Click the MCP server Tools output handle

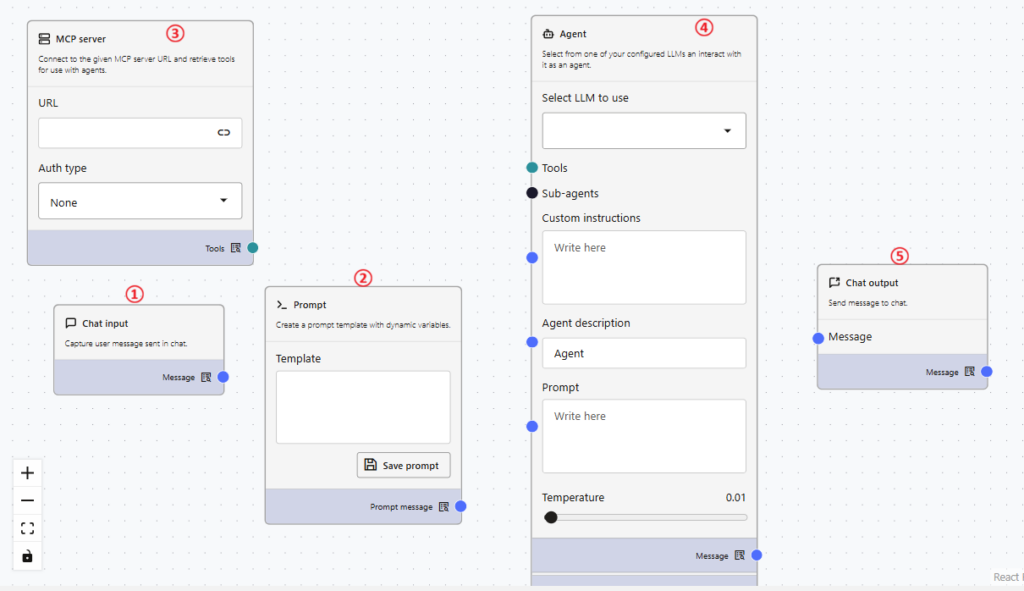pyautogui.click(x=253, y=248)
